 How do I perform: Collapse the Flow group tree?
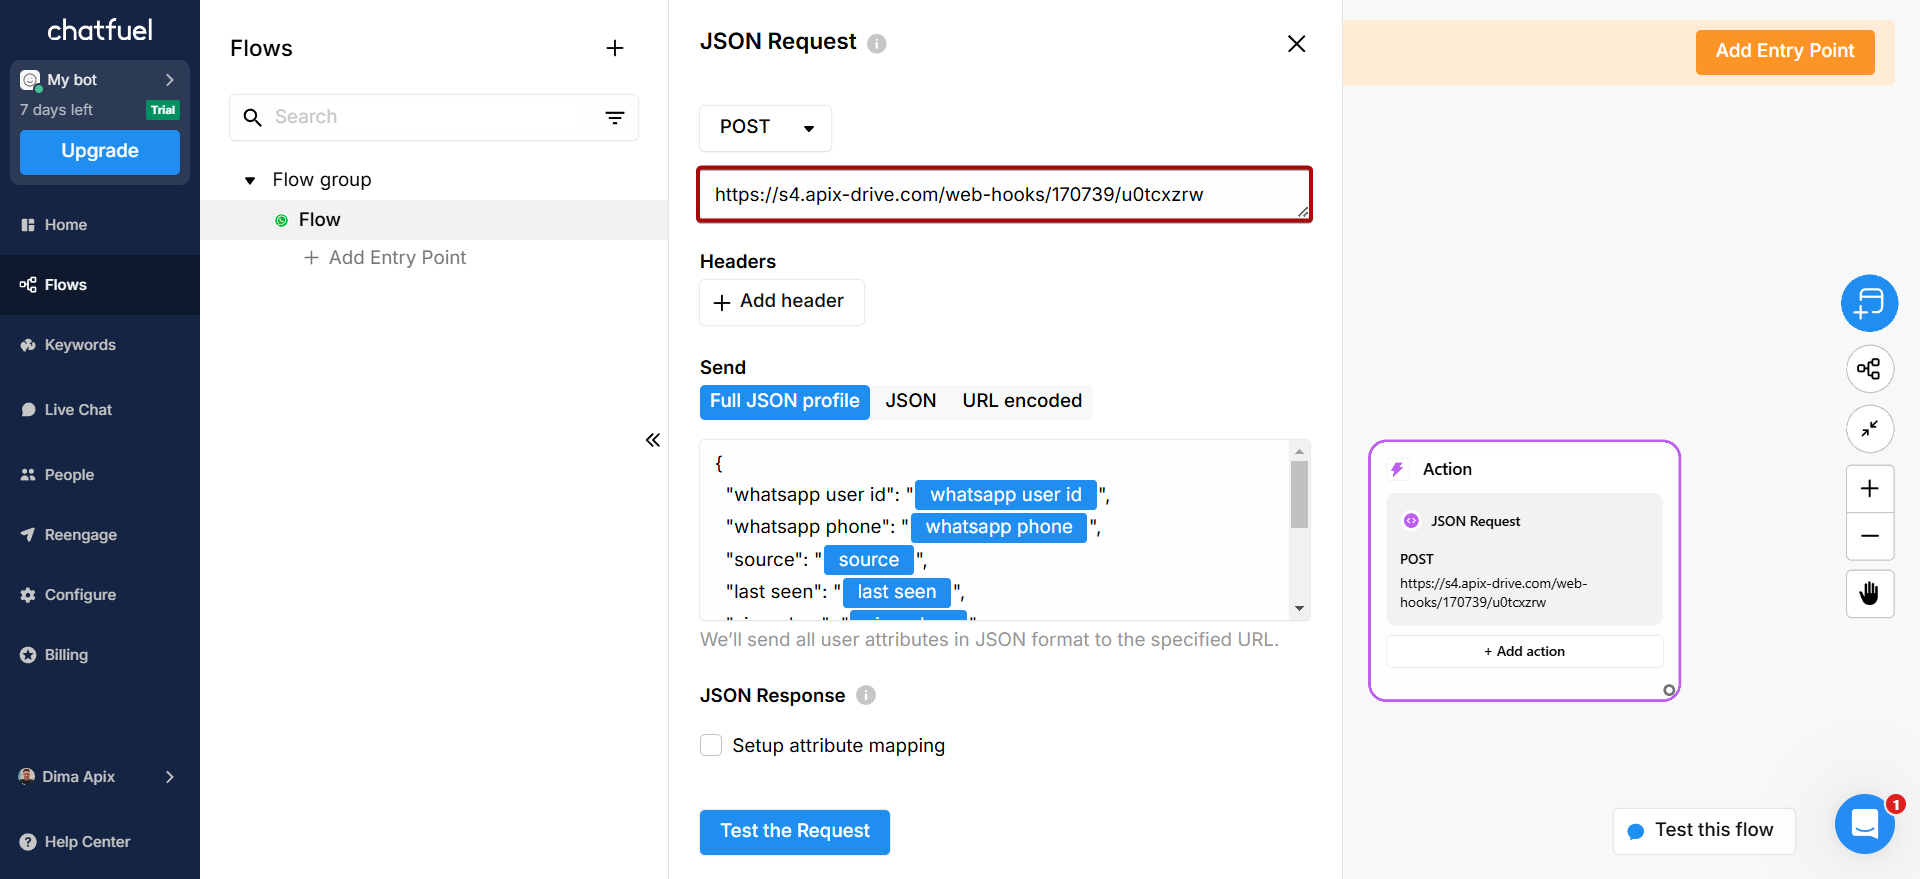pyautogui.click(x=250, y=181)
